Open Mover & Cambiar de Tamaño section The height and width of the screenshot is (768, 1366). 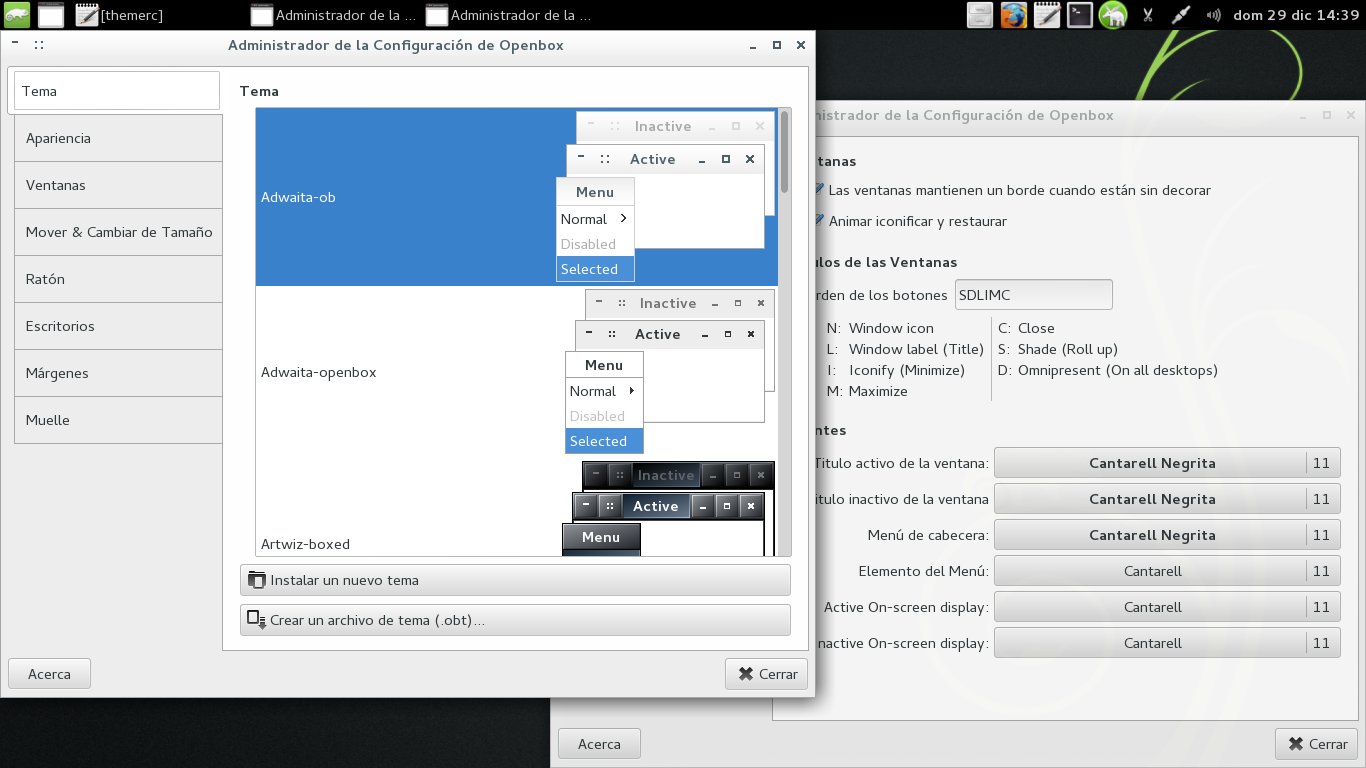point(118,232)
